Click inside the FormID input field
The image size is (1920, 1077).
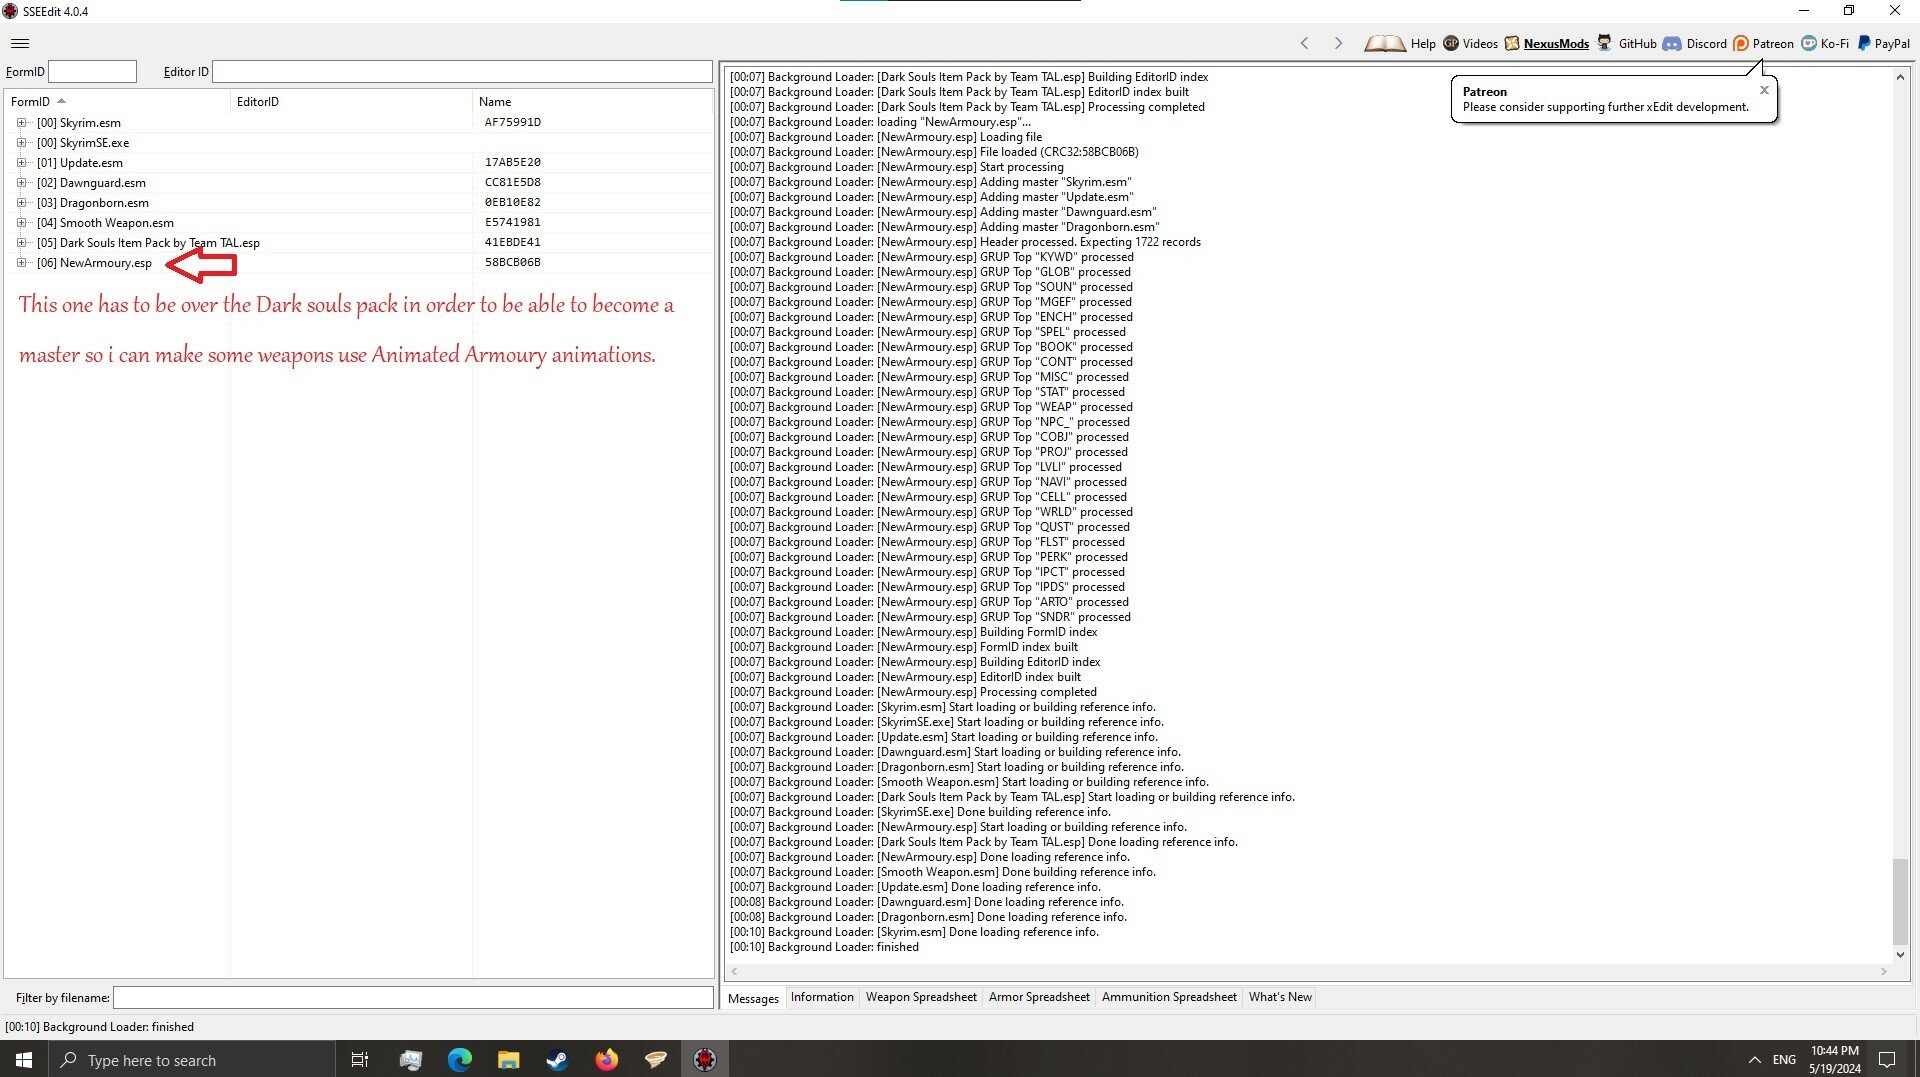coord(92,71)
